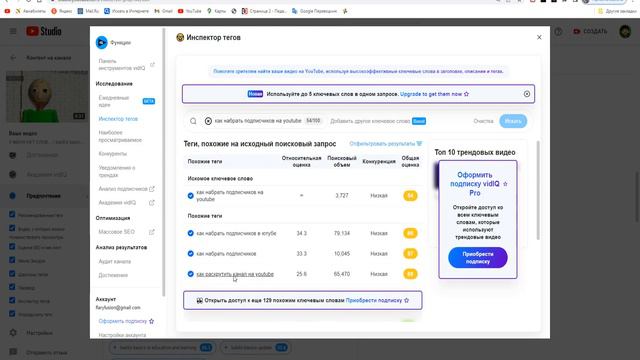Sort by 'Поисковый объем' column header
The width and height of the screenshot is (640, 360).
[x=342, y=161]
